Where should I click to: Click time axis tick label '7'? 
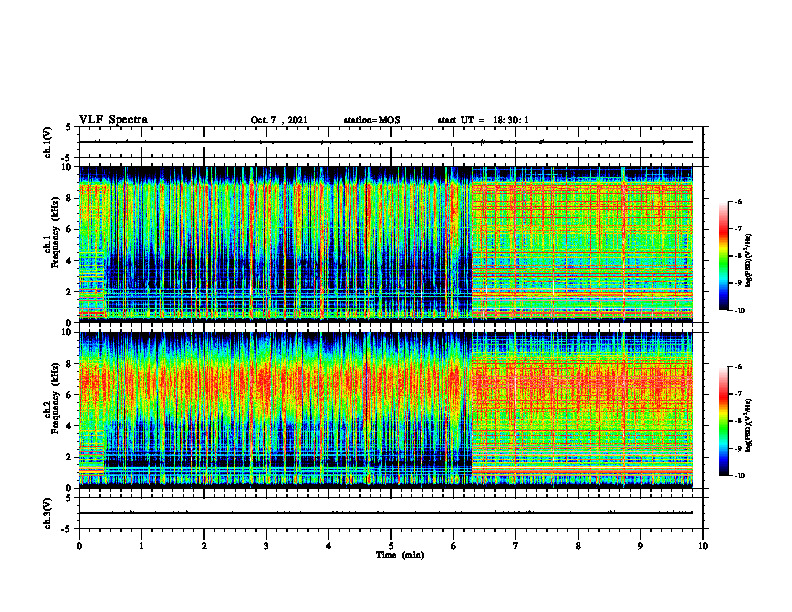point(516,546)
